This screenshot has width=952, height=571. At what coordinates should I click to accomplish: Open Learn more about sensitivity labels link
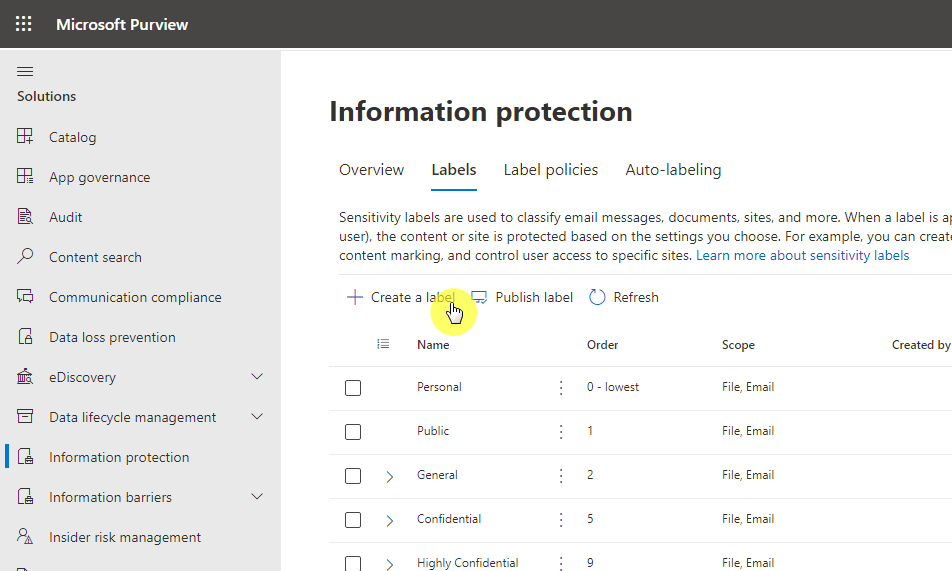803,255
